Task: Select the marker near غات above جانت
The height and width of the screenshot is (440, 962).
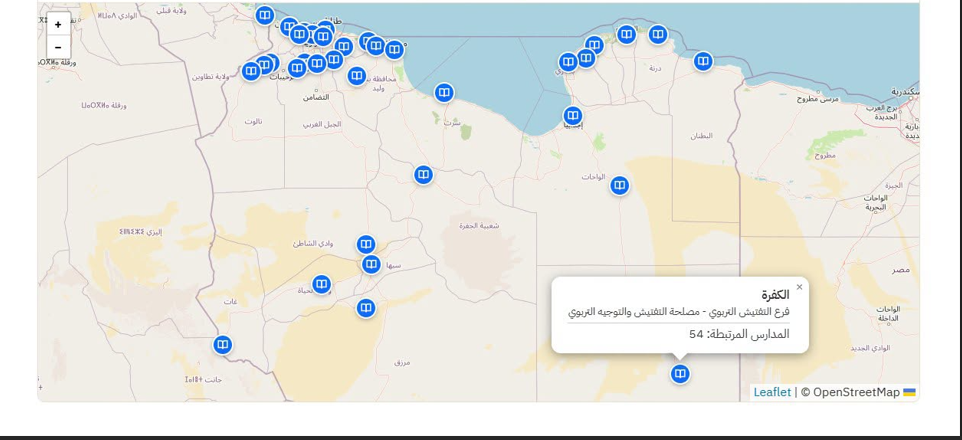Action: (x=223, y=344)
